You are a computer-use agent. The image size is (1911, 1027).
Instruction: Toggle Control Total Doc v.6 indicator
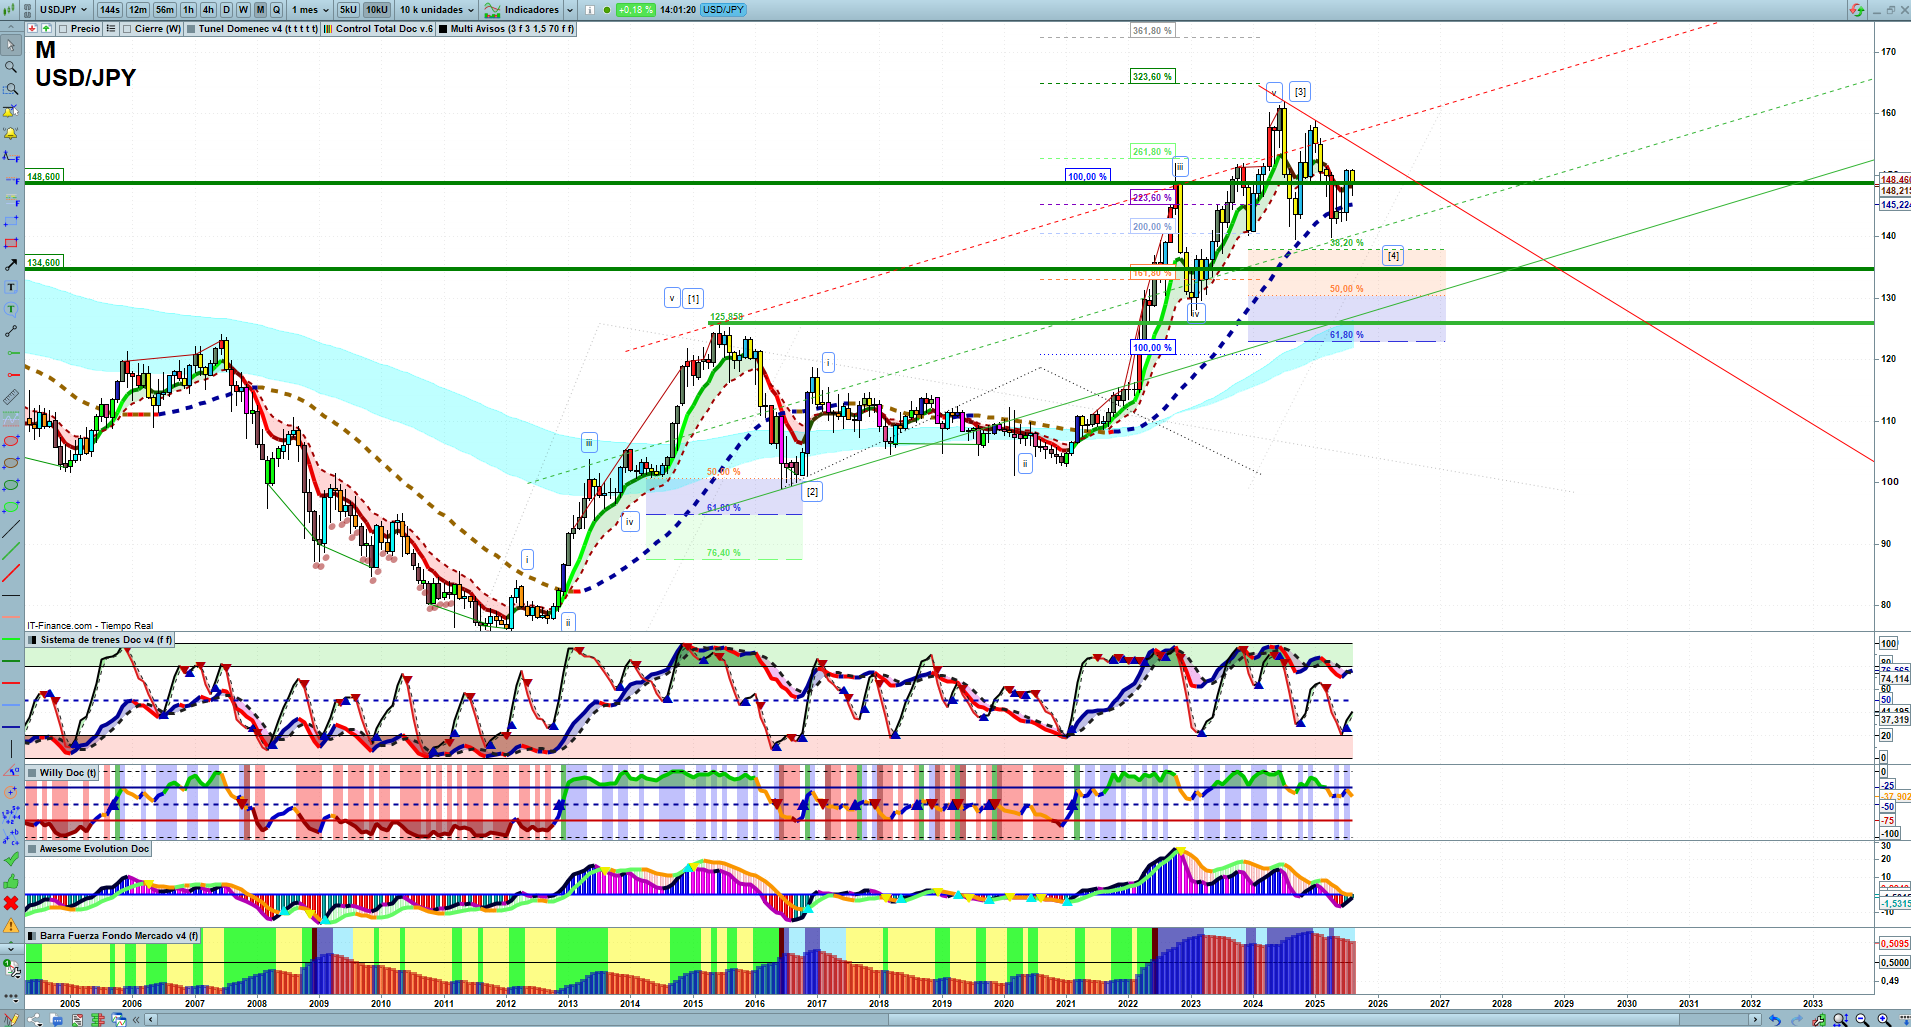point(328,29)
